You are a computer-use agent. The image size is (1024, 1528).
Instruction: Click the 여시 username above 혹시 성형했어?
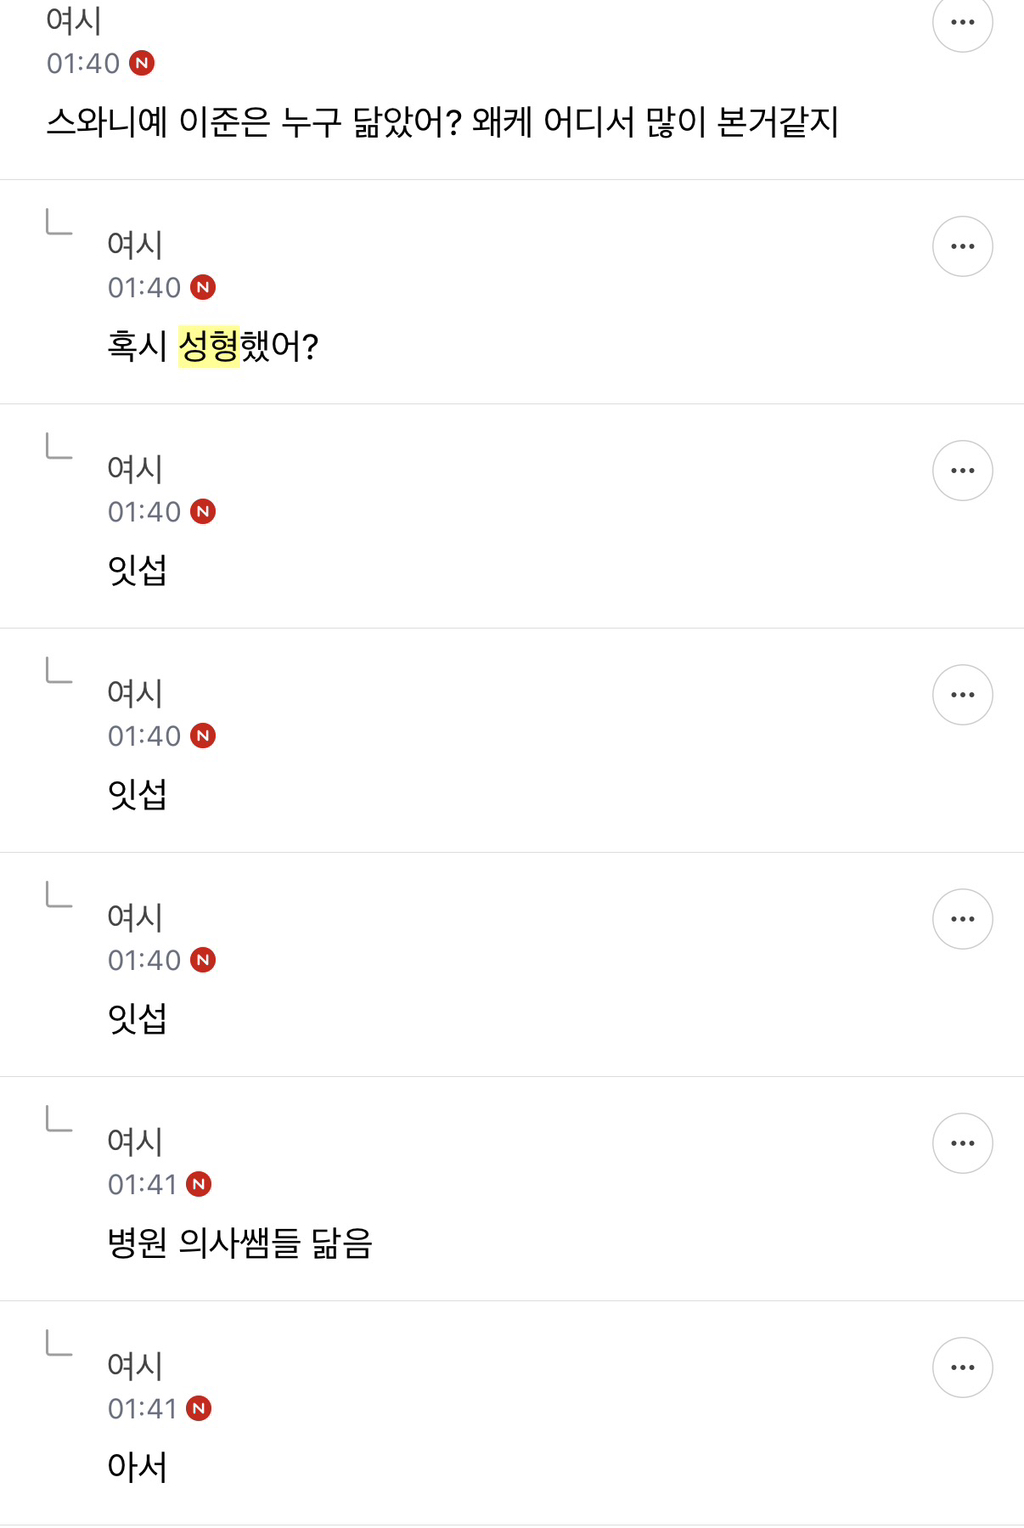tap(135, 244)
